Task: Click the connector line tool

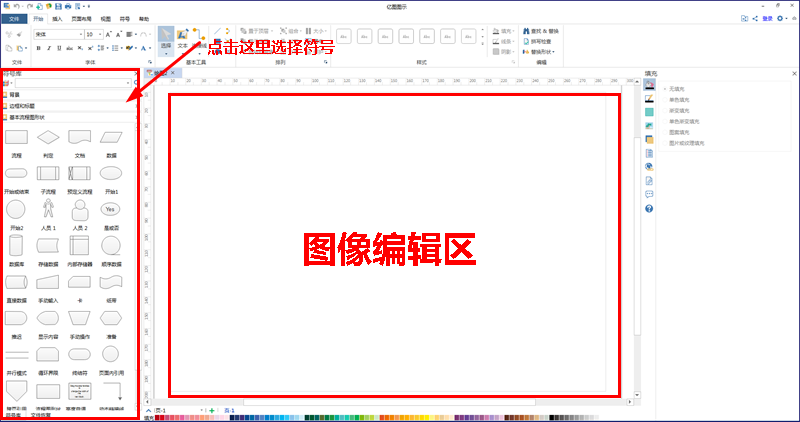Action: pos(199,40)
